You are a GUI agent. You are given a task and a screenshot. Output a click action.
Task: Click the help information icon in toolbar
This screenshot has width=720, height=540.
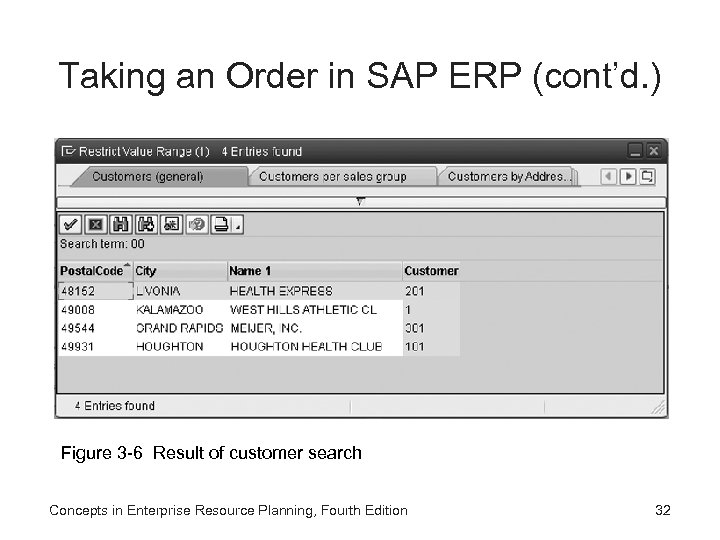tap(197, 224)
